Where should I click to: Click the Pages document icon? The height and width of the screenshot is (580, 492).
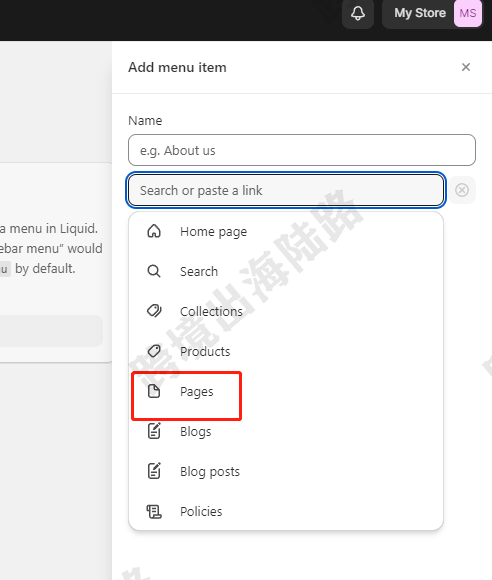coord(154,391)
